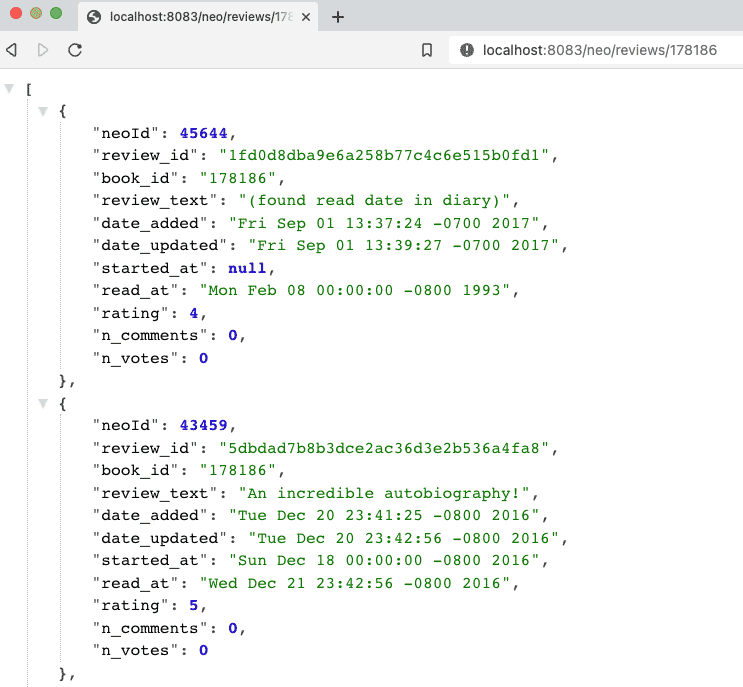Click the browser back arrow icon
Image resolution: width=743 pixels, height=687 pixels.
(11, 50)
